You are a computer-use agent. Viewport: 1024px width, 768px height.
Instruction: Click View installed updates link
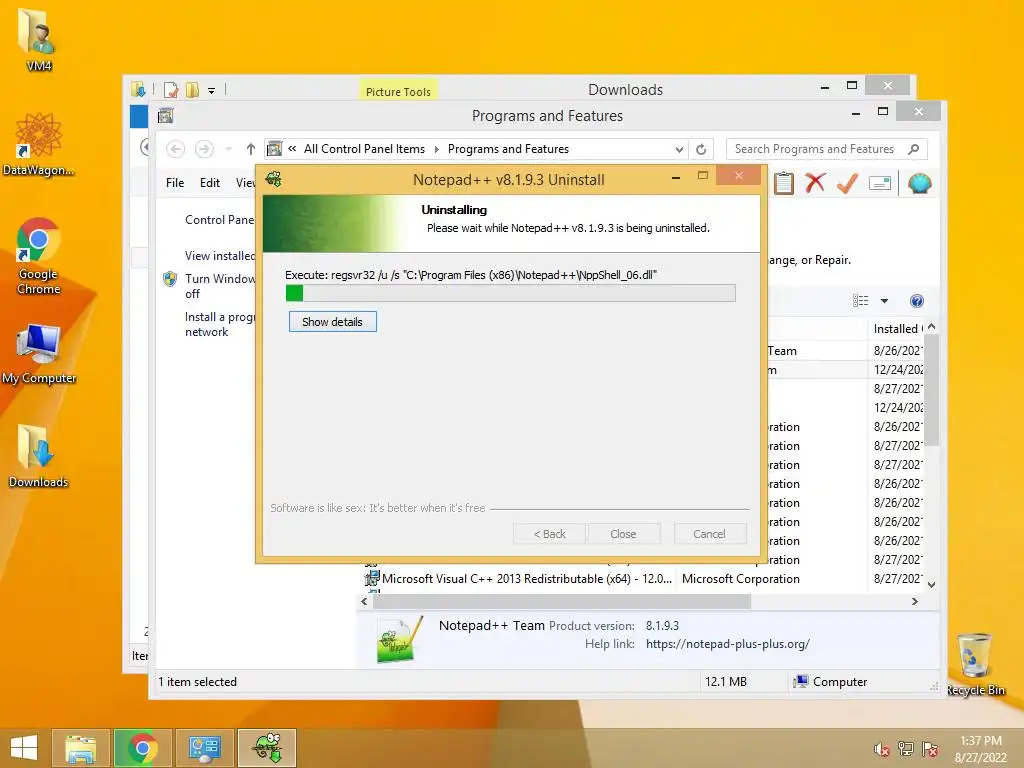click(x=220, y=256)
